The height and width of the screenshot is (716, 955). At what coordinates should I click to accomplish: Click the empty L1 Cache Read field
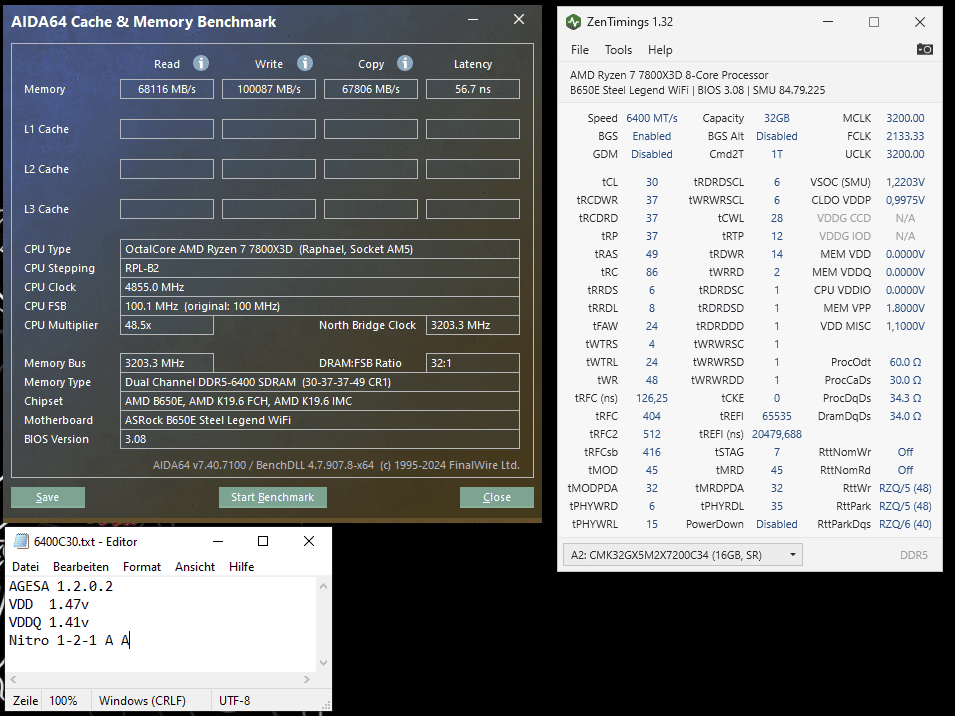[x=167, y=129]
